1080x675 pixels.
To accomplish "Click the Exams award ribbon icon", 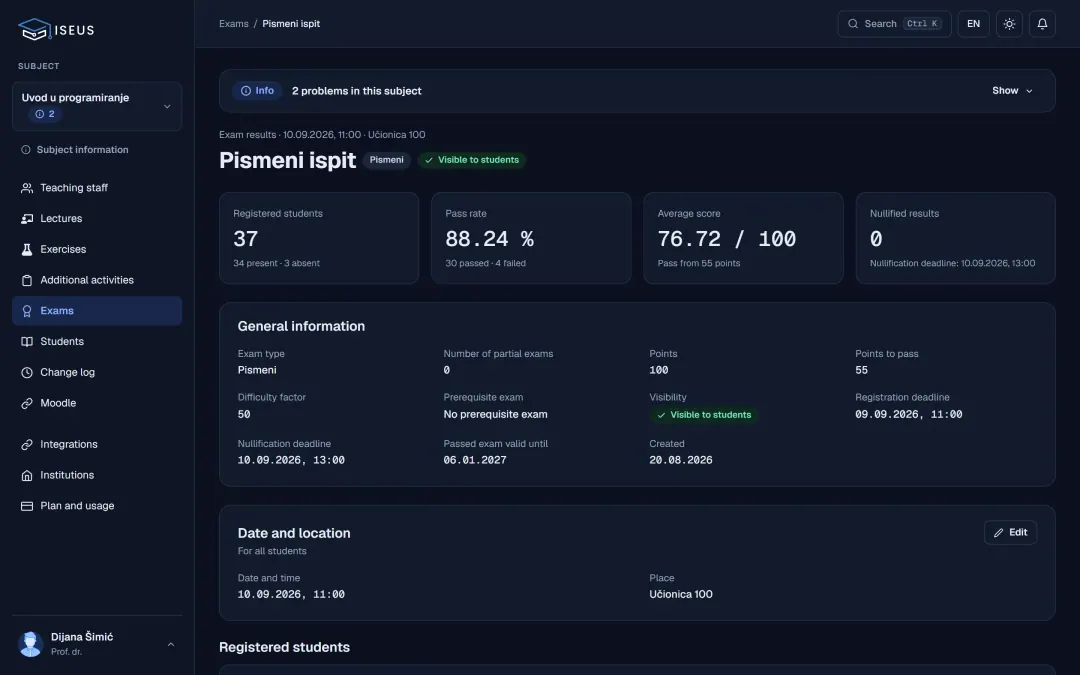I will (27, 311).
